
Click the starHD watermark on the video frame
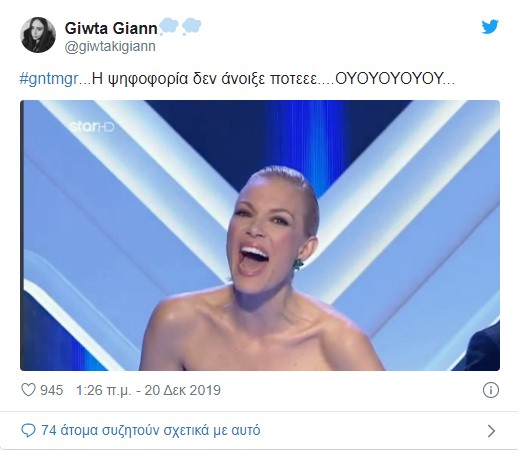92,127
